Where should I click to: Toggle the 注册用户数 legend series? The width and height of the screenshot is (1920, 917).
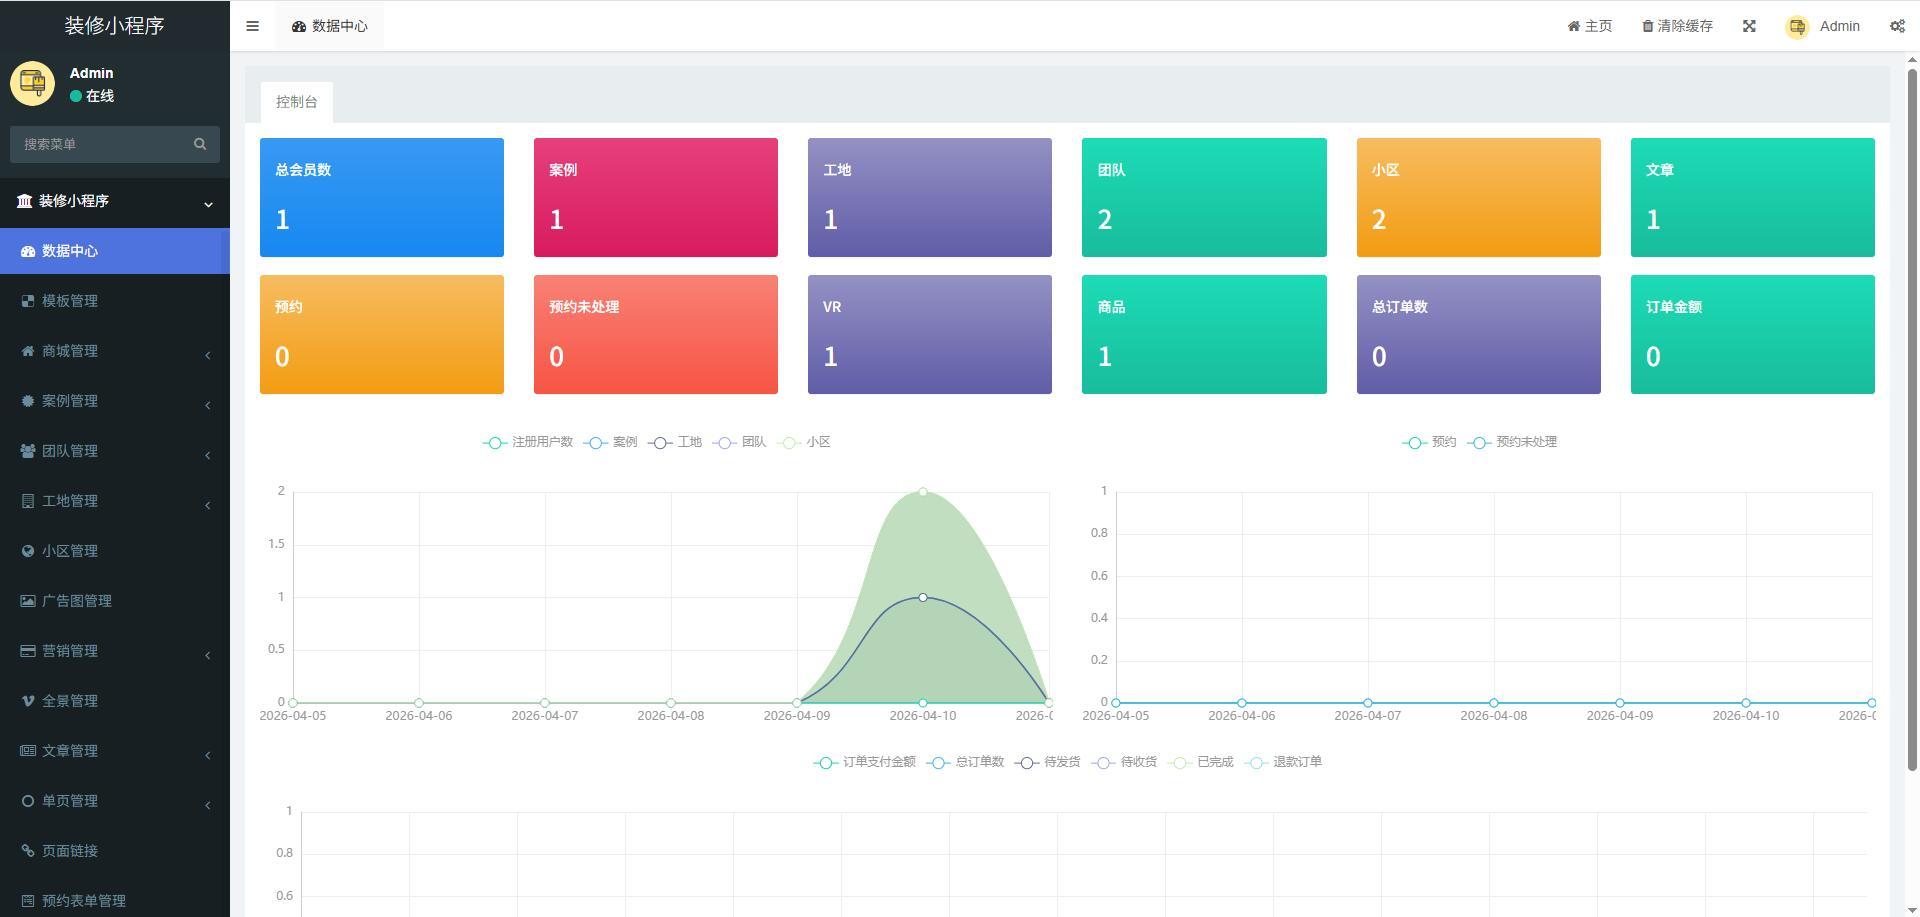tap(528, 442)
